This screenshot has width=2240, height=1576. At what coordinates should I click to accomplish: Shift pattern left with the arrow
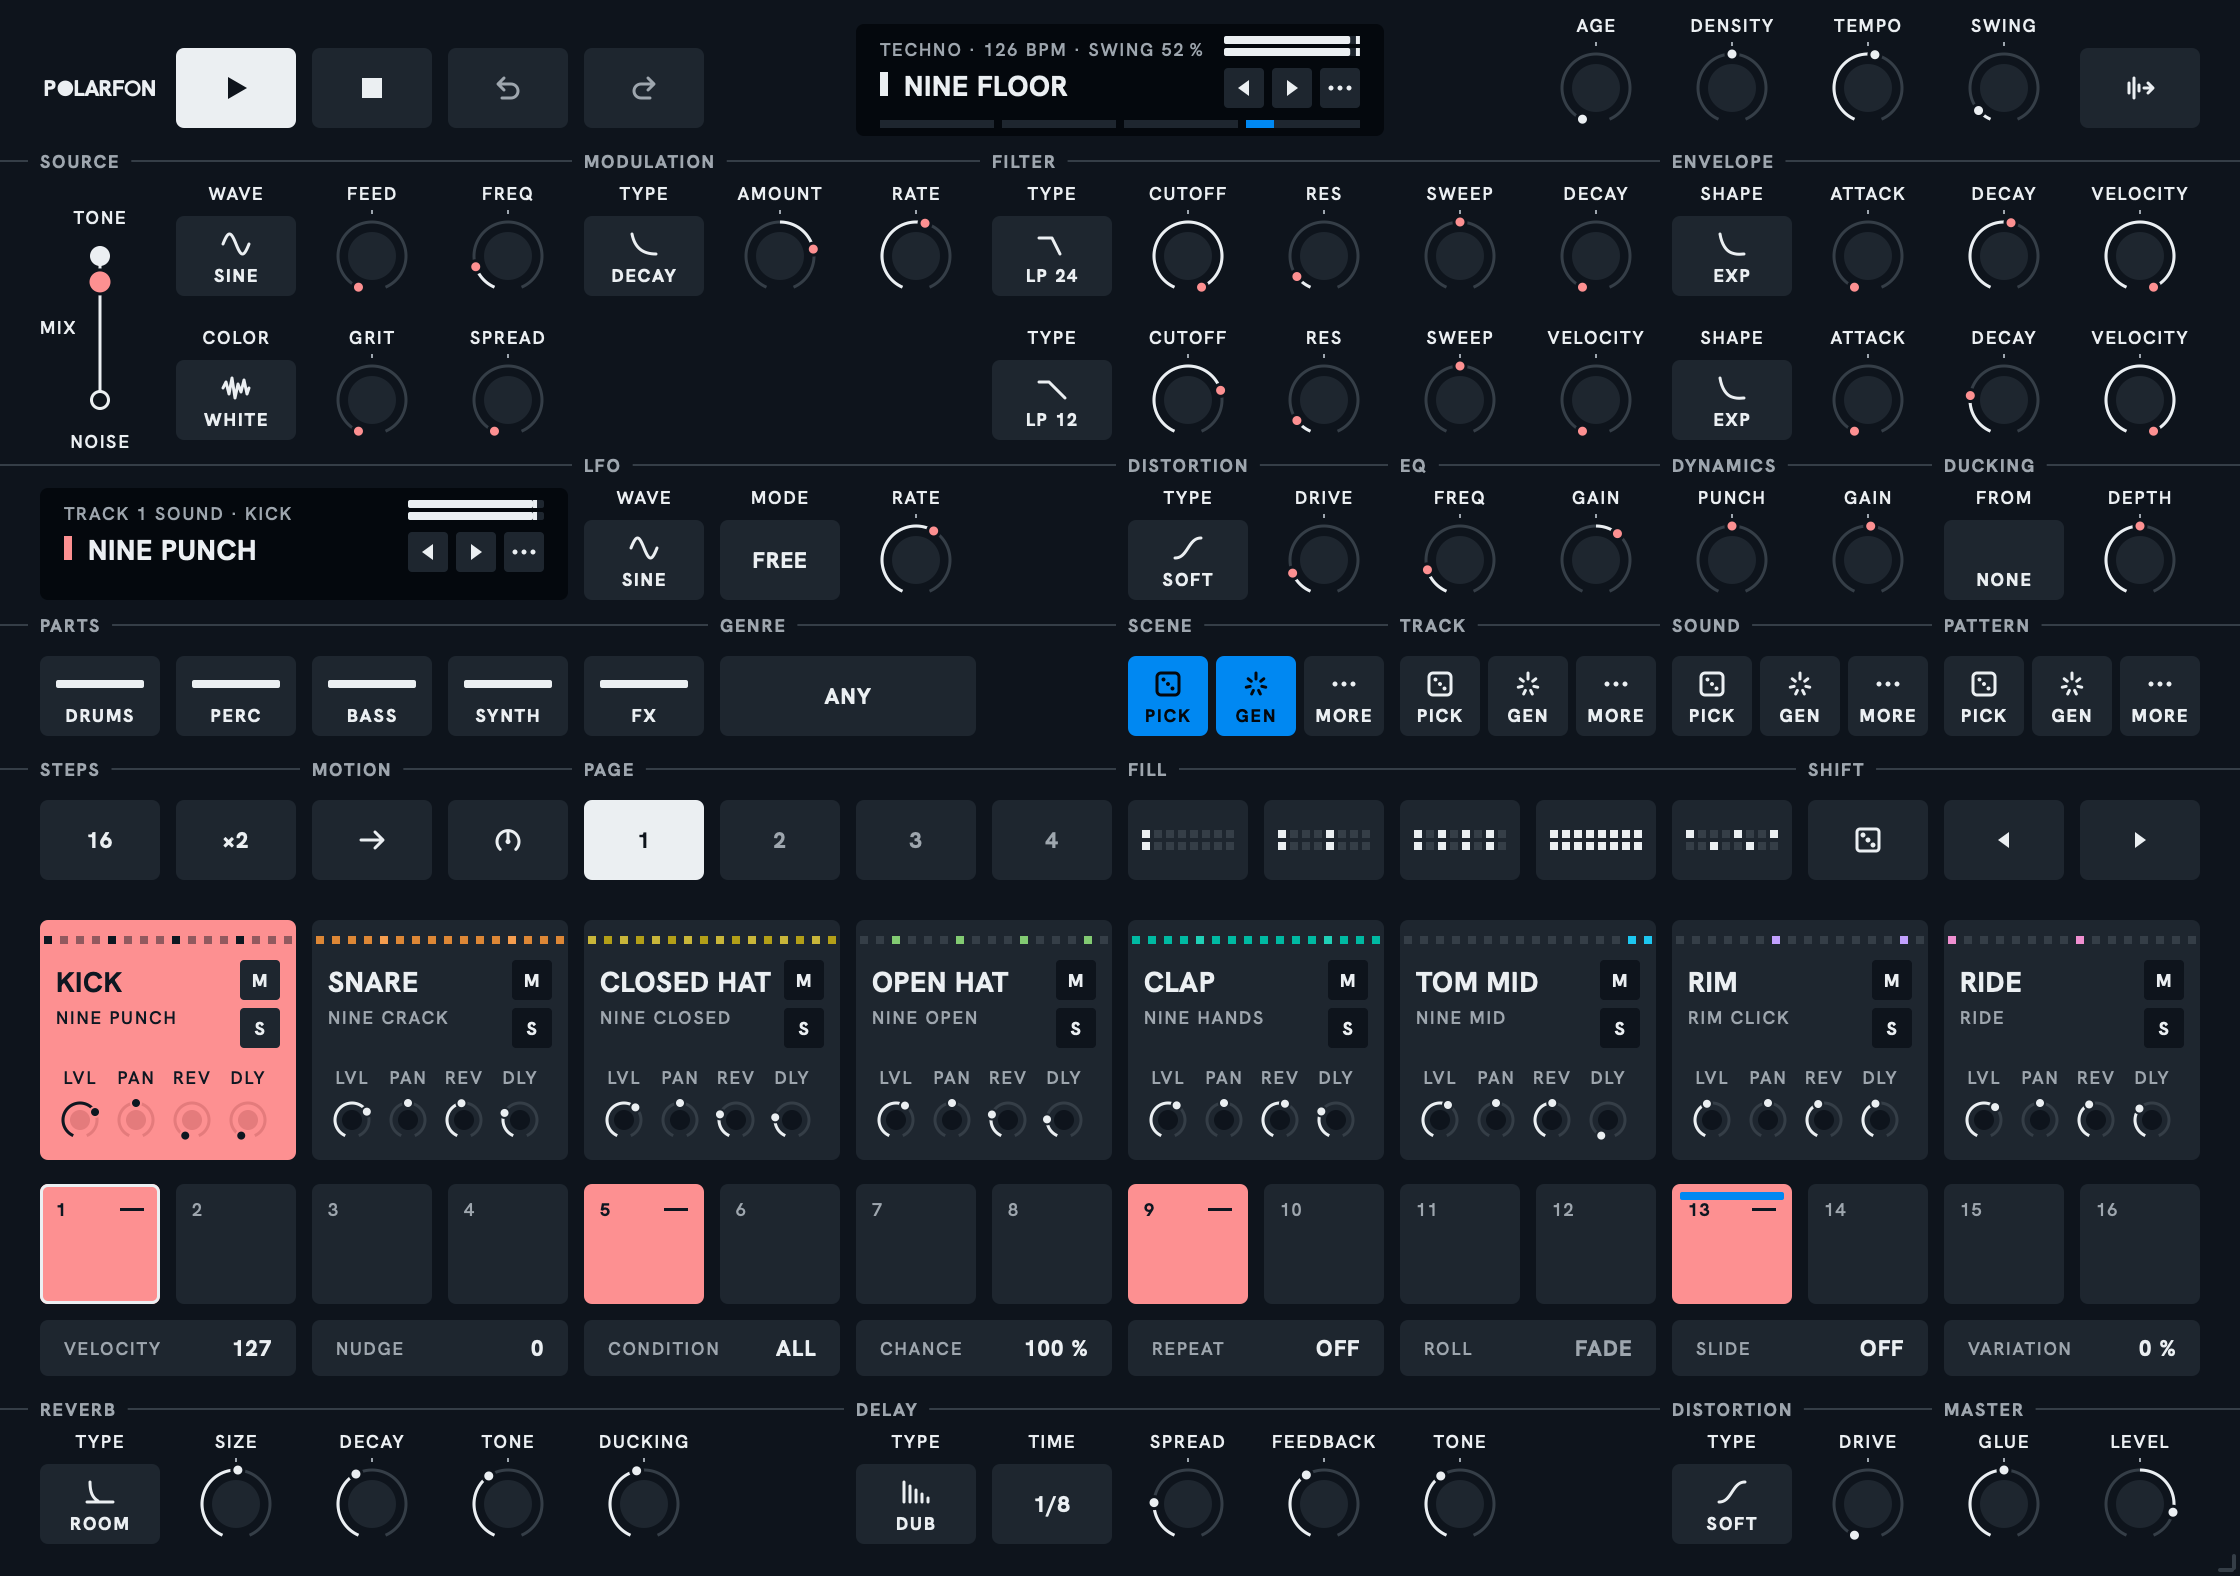2004,840
